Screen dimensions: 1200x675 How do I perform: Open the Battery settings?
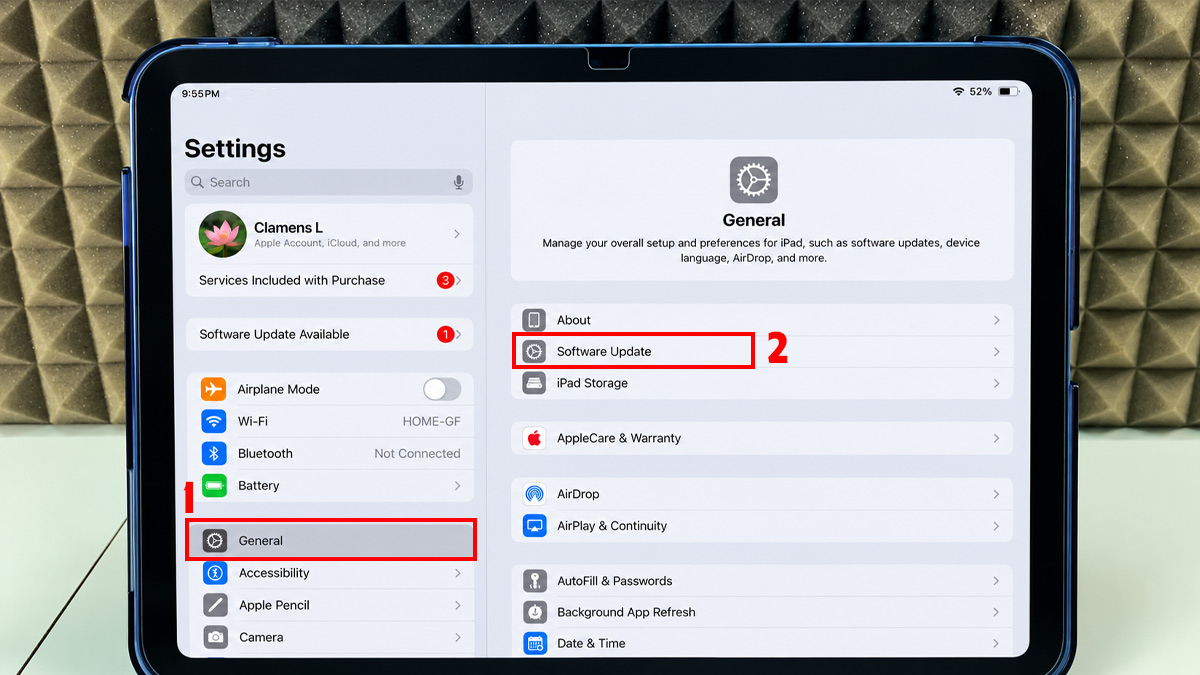(x=329, y=485)
